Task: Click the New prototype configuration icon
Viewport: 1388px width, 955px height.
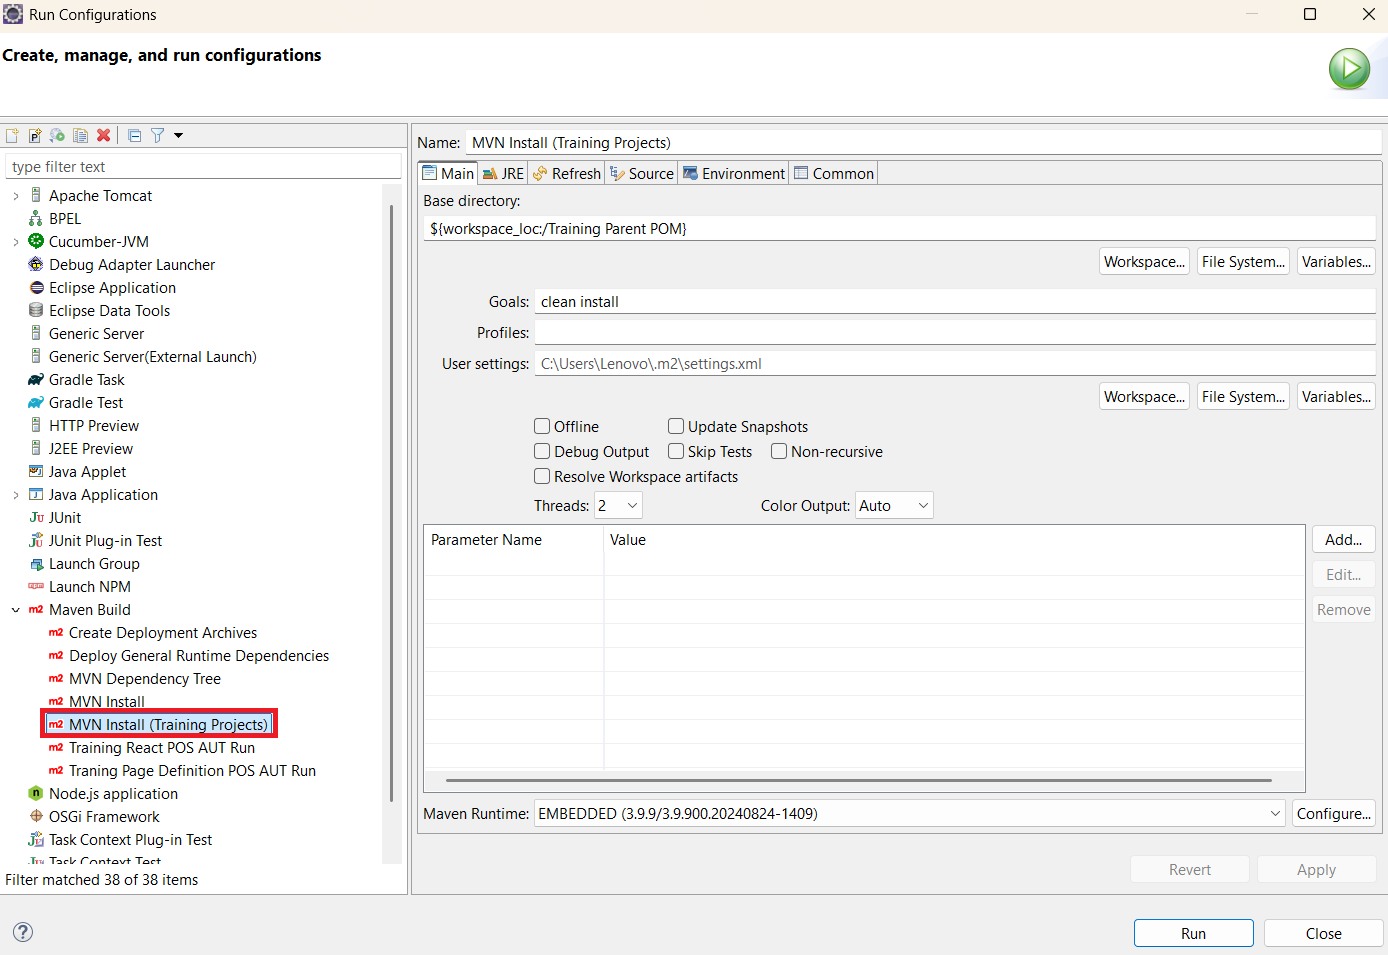Action: tap(35, 135)
